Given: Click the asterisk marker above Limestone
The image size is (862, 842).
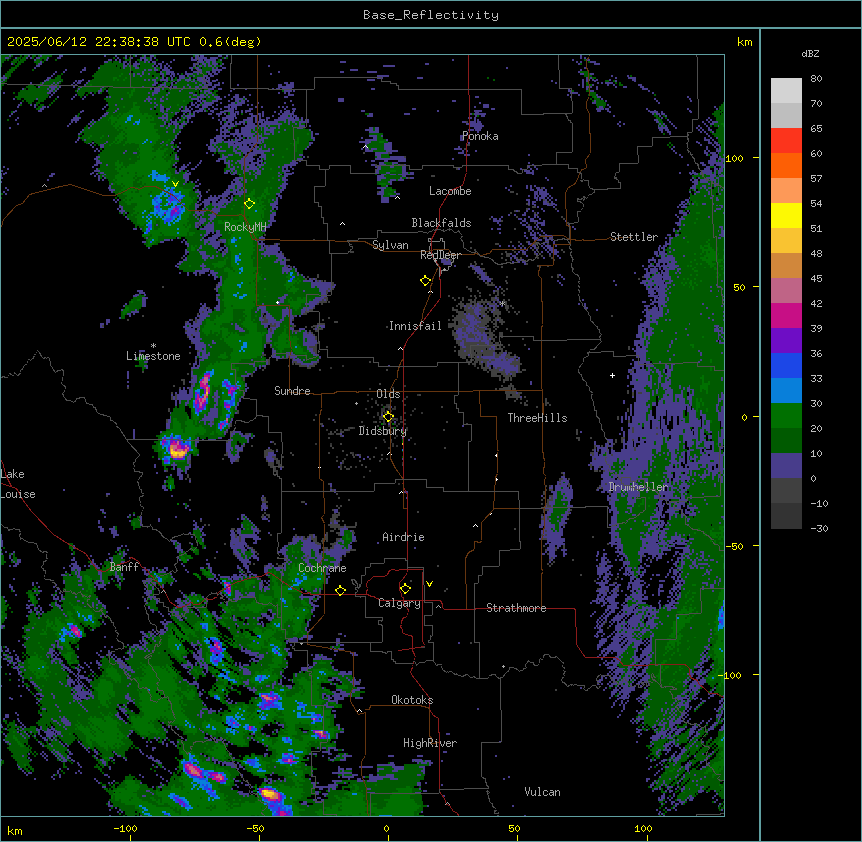Looking at the screenshot, I should pyautogui.click(x=153, y=346).
